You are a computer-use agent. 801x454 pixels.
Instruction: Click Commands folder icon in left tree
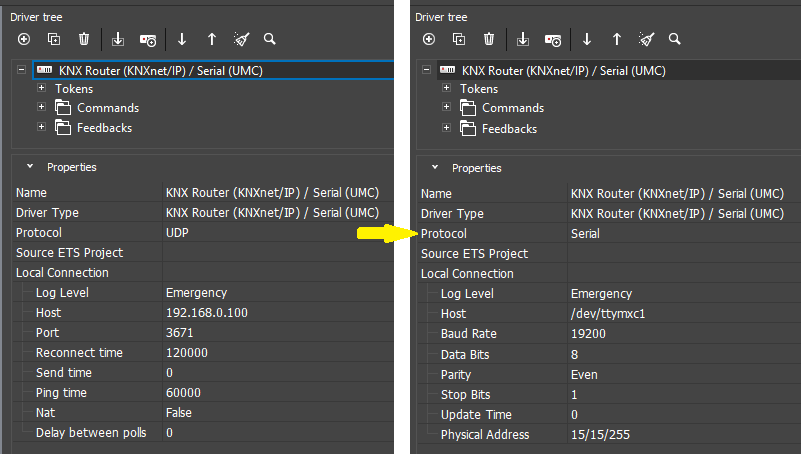[x=63, y=108]
